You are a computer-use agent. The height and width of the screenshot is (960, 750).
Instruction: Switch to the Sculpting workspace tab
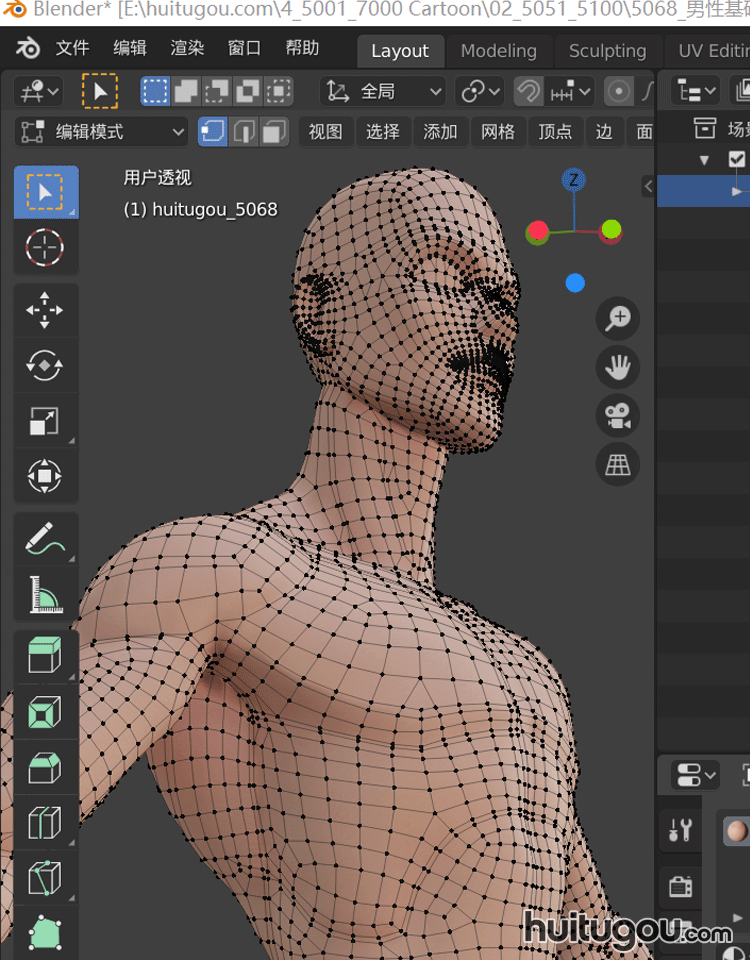[x=607, y=50]
